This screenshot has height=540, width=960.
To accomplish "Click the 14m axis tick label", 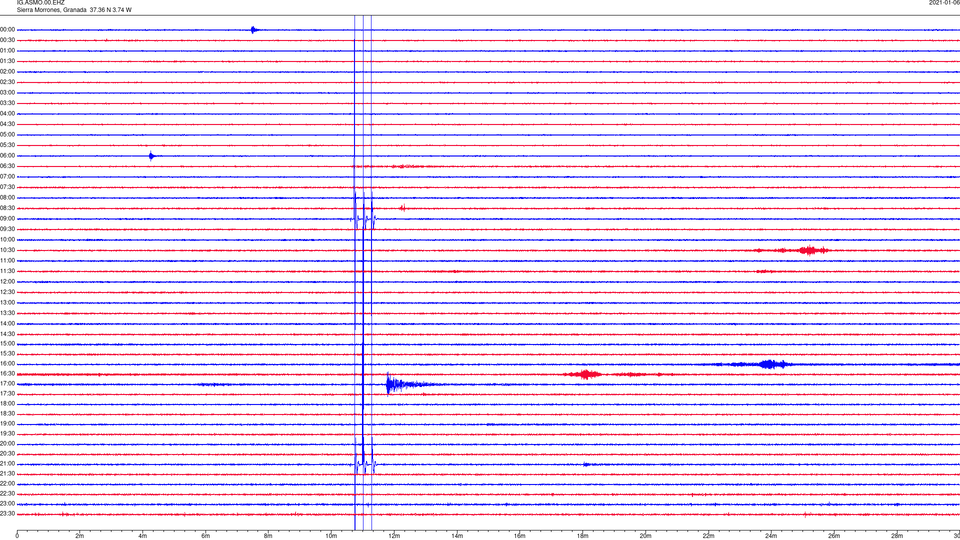I will [x=457, y=536].
